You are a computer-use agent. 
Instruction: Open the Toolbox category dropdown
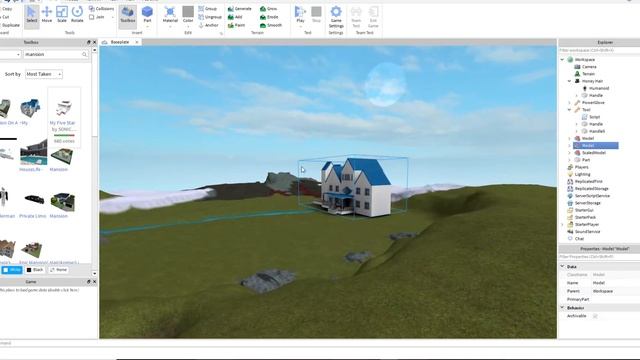10,54
